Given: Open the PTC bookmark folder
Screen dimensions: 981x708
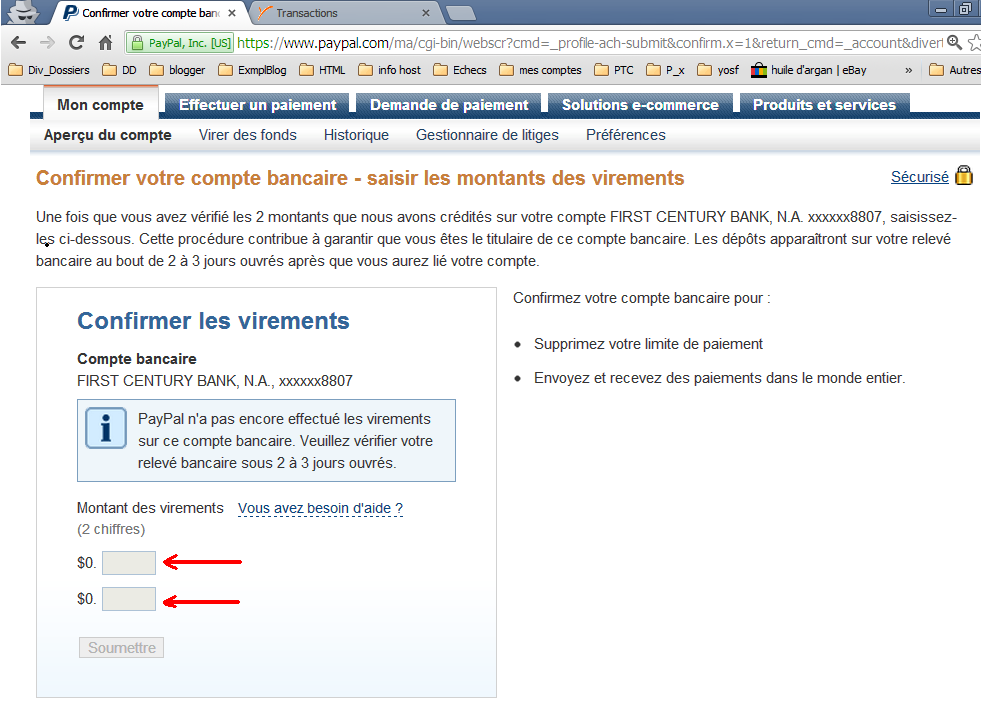Looking at the screenshot, I should point(614,70).
